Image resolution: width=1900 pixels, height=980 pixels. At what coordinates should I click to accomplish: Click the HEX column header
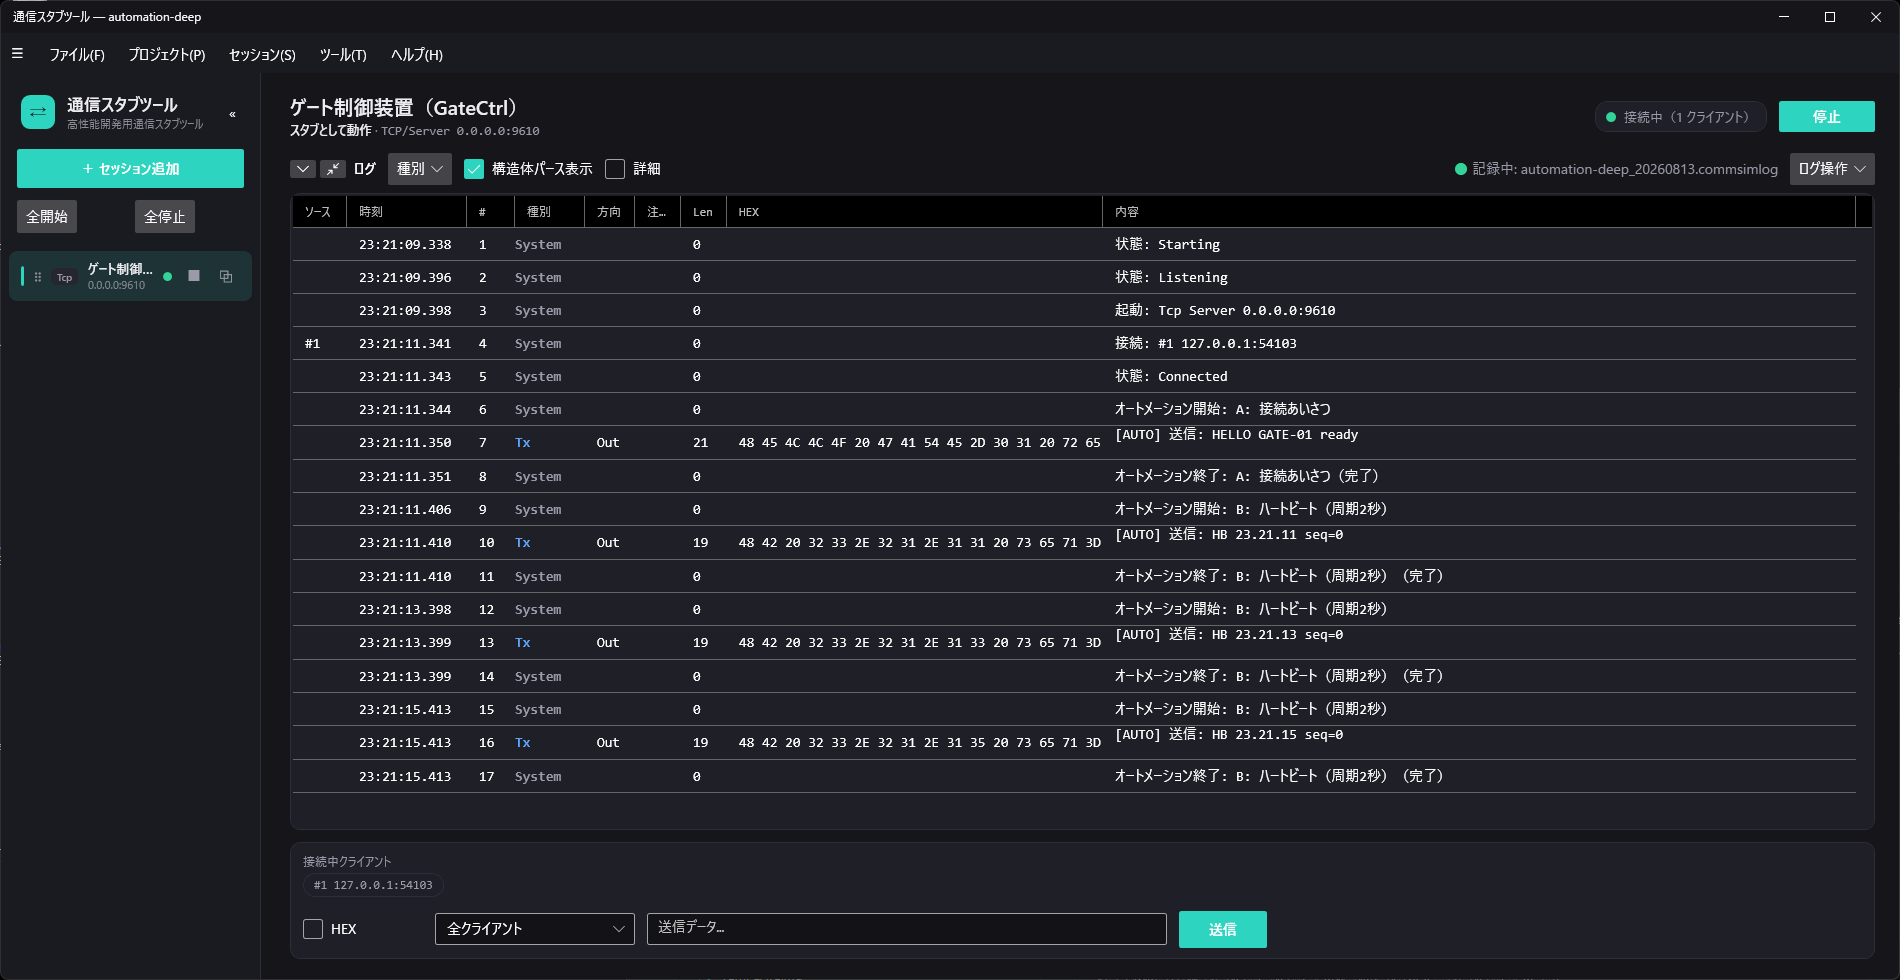coord(914,212)
